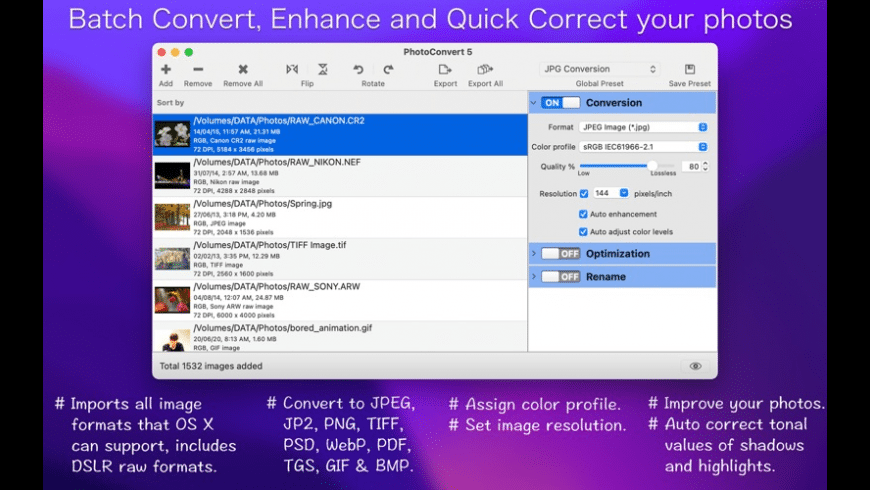The height and width of the screenshot is (490, 870).
Task: Click the Total 1532 images added status
Action: click(x=211, y=366)
